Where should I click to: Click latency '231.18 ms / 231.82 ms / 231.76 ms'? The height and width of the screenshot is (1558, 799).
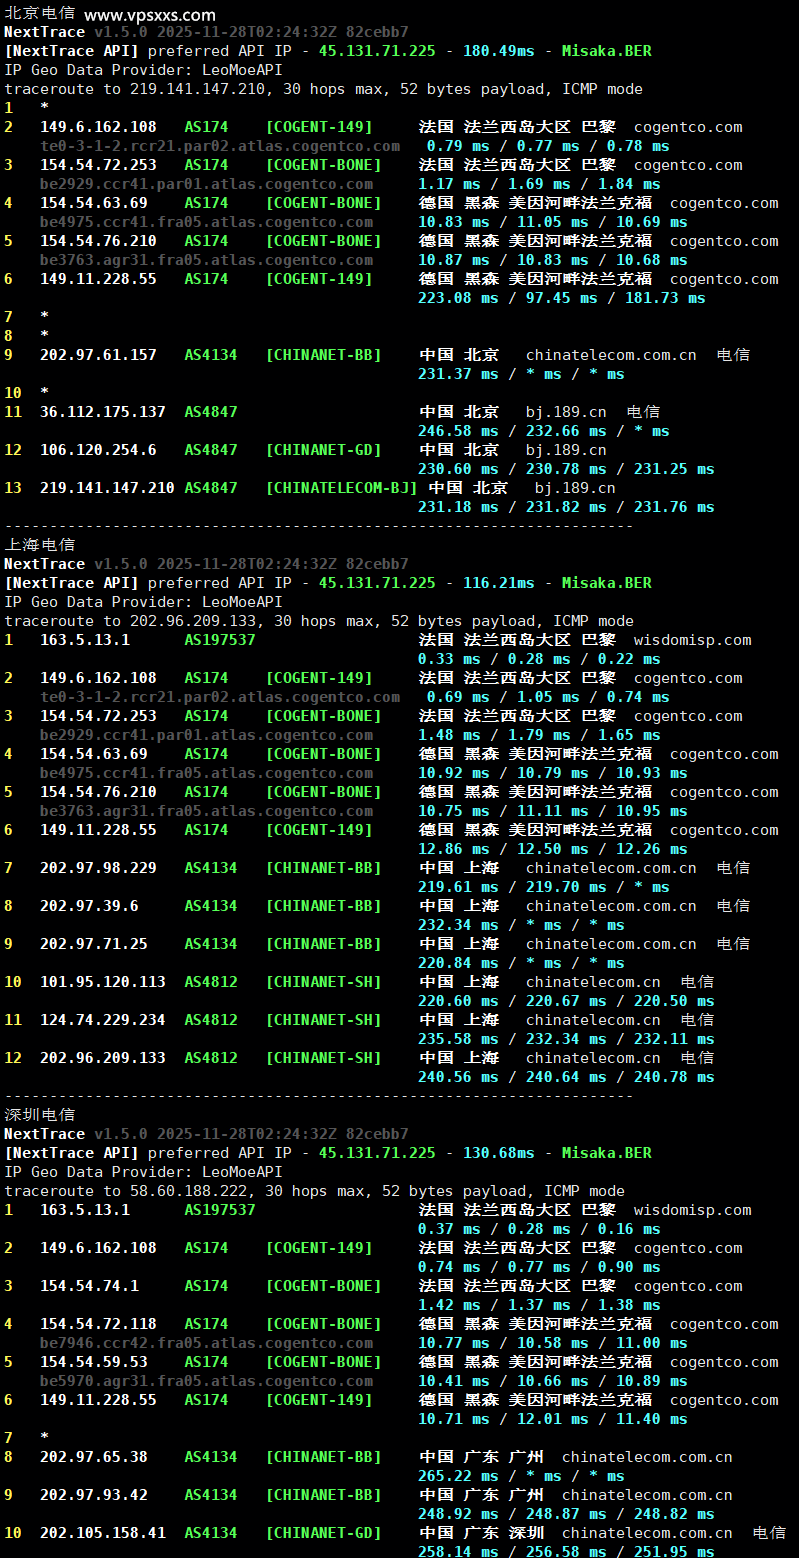[x=566, y=507]
